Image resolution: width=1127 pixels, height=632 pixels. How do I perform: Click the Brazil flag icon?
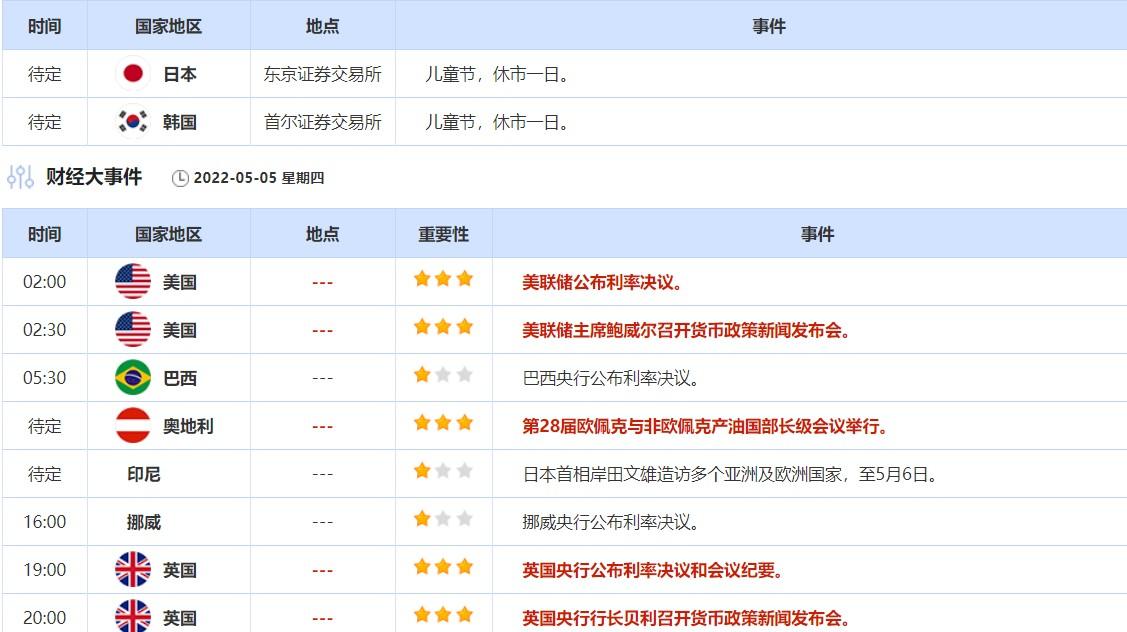[133, 378]
